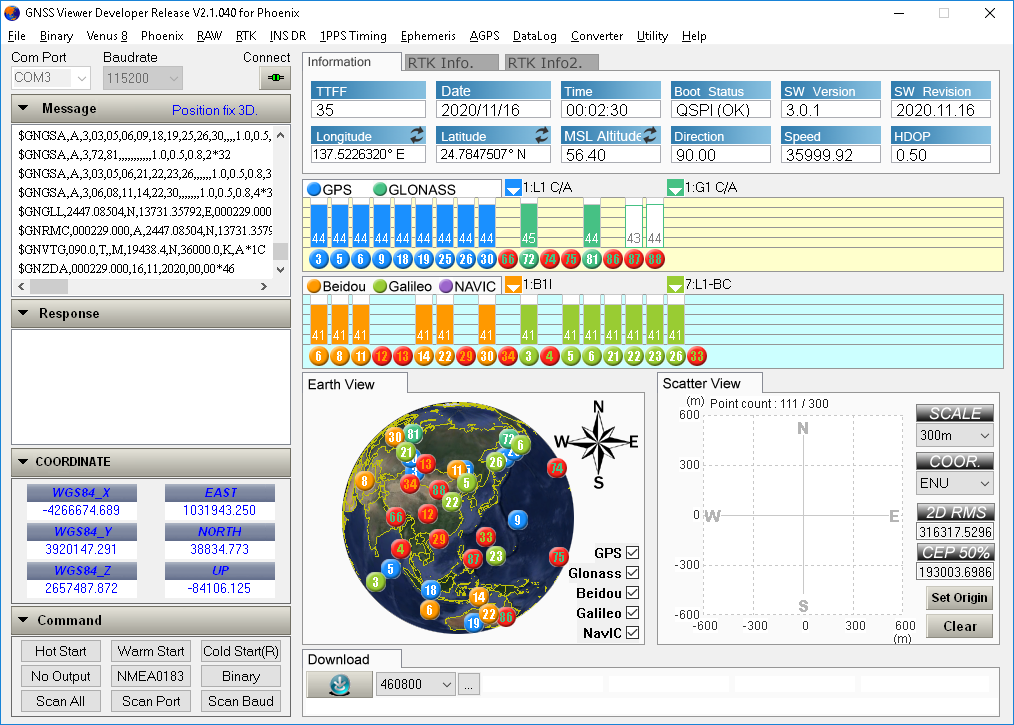Viewport: 1014px width, 725px height.
Task: Collapse the COORDINATE panel
Action: 23,462
